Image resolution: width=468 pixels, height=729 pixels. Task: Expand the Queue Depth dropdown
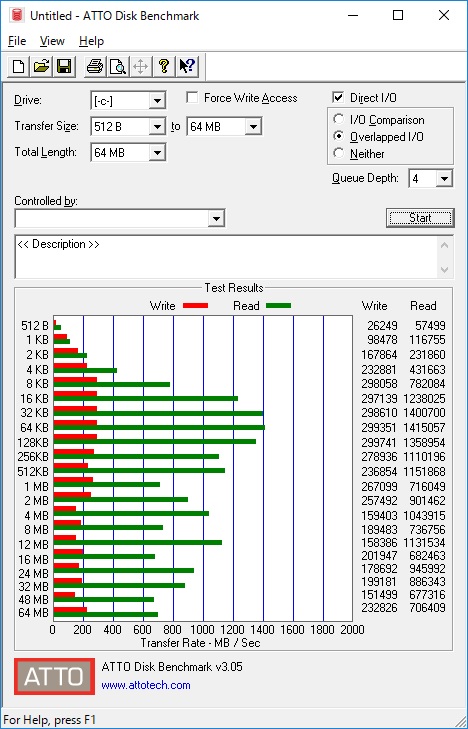pyautogui.click(x=444, y=179)
